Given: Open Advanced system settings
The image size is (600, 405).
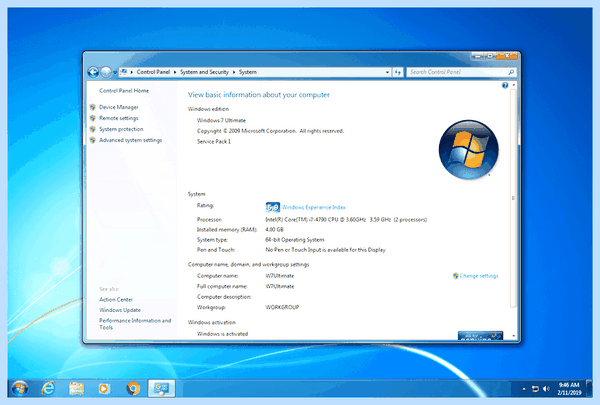Looking at the screenshot, I should 130,140.
